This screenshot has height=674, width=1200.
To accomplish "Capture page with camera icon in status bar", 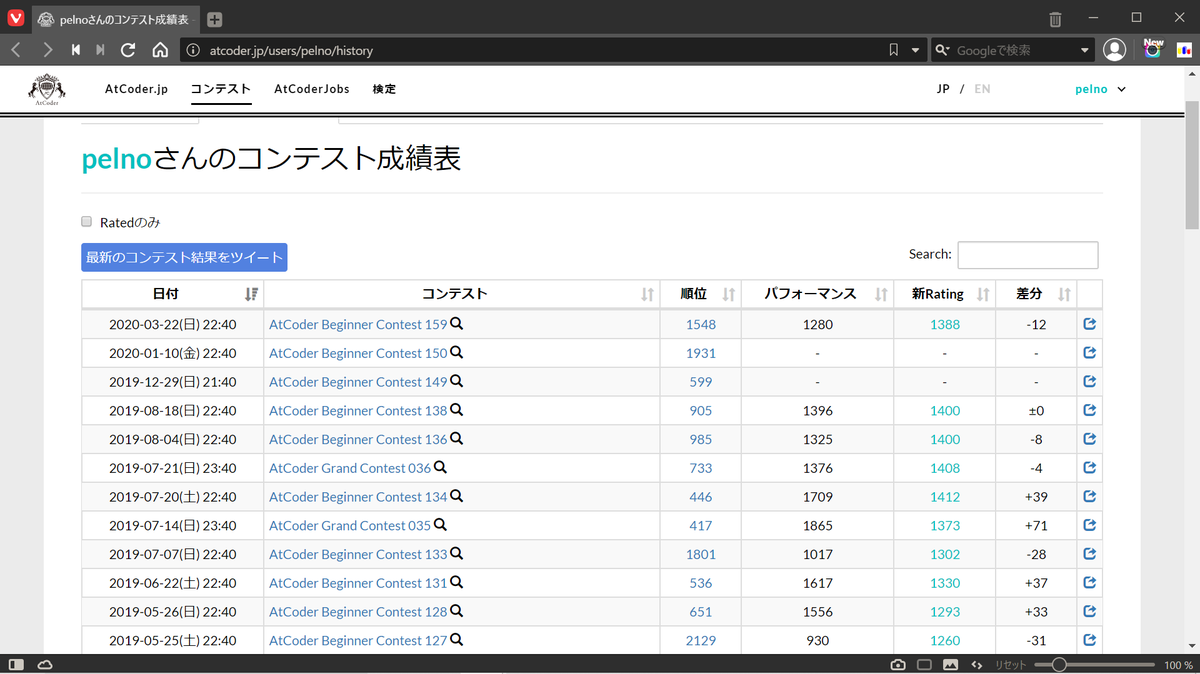I will click(898, 665).
